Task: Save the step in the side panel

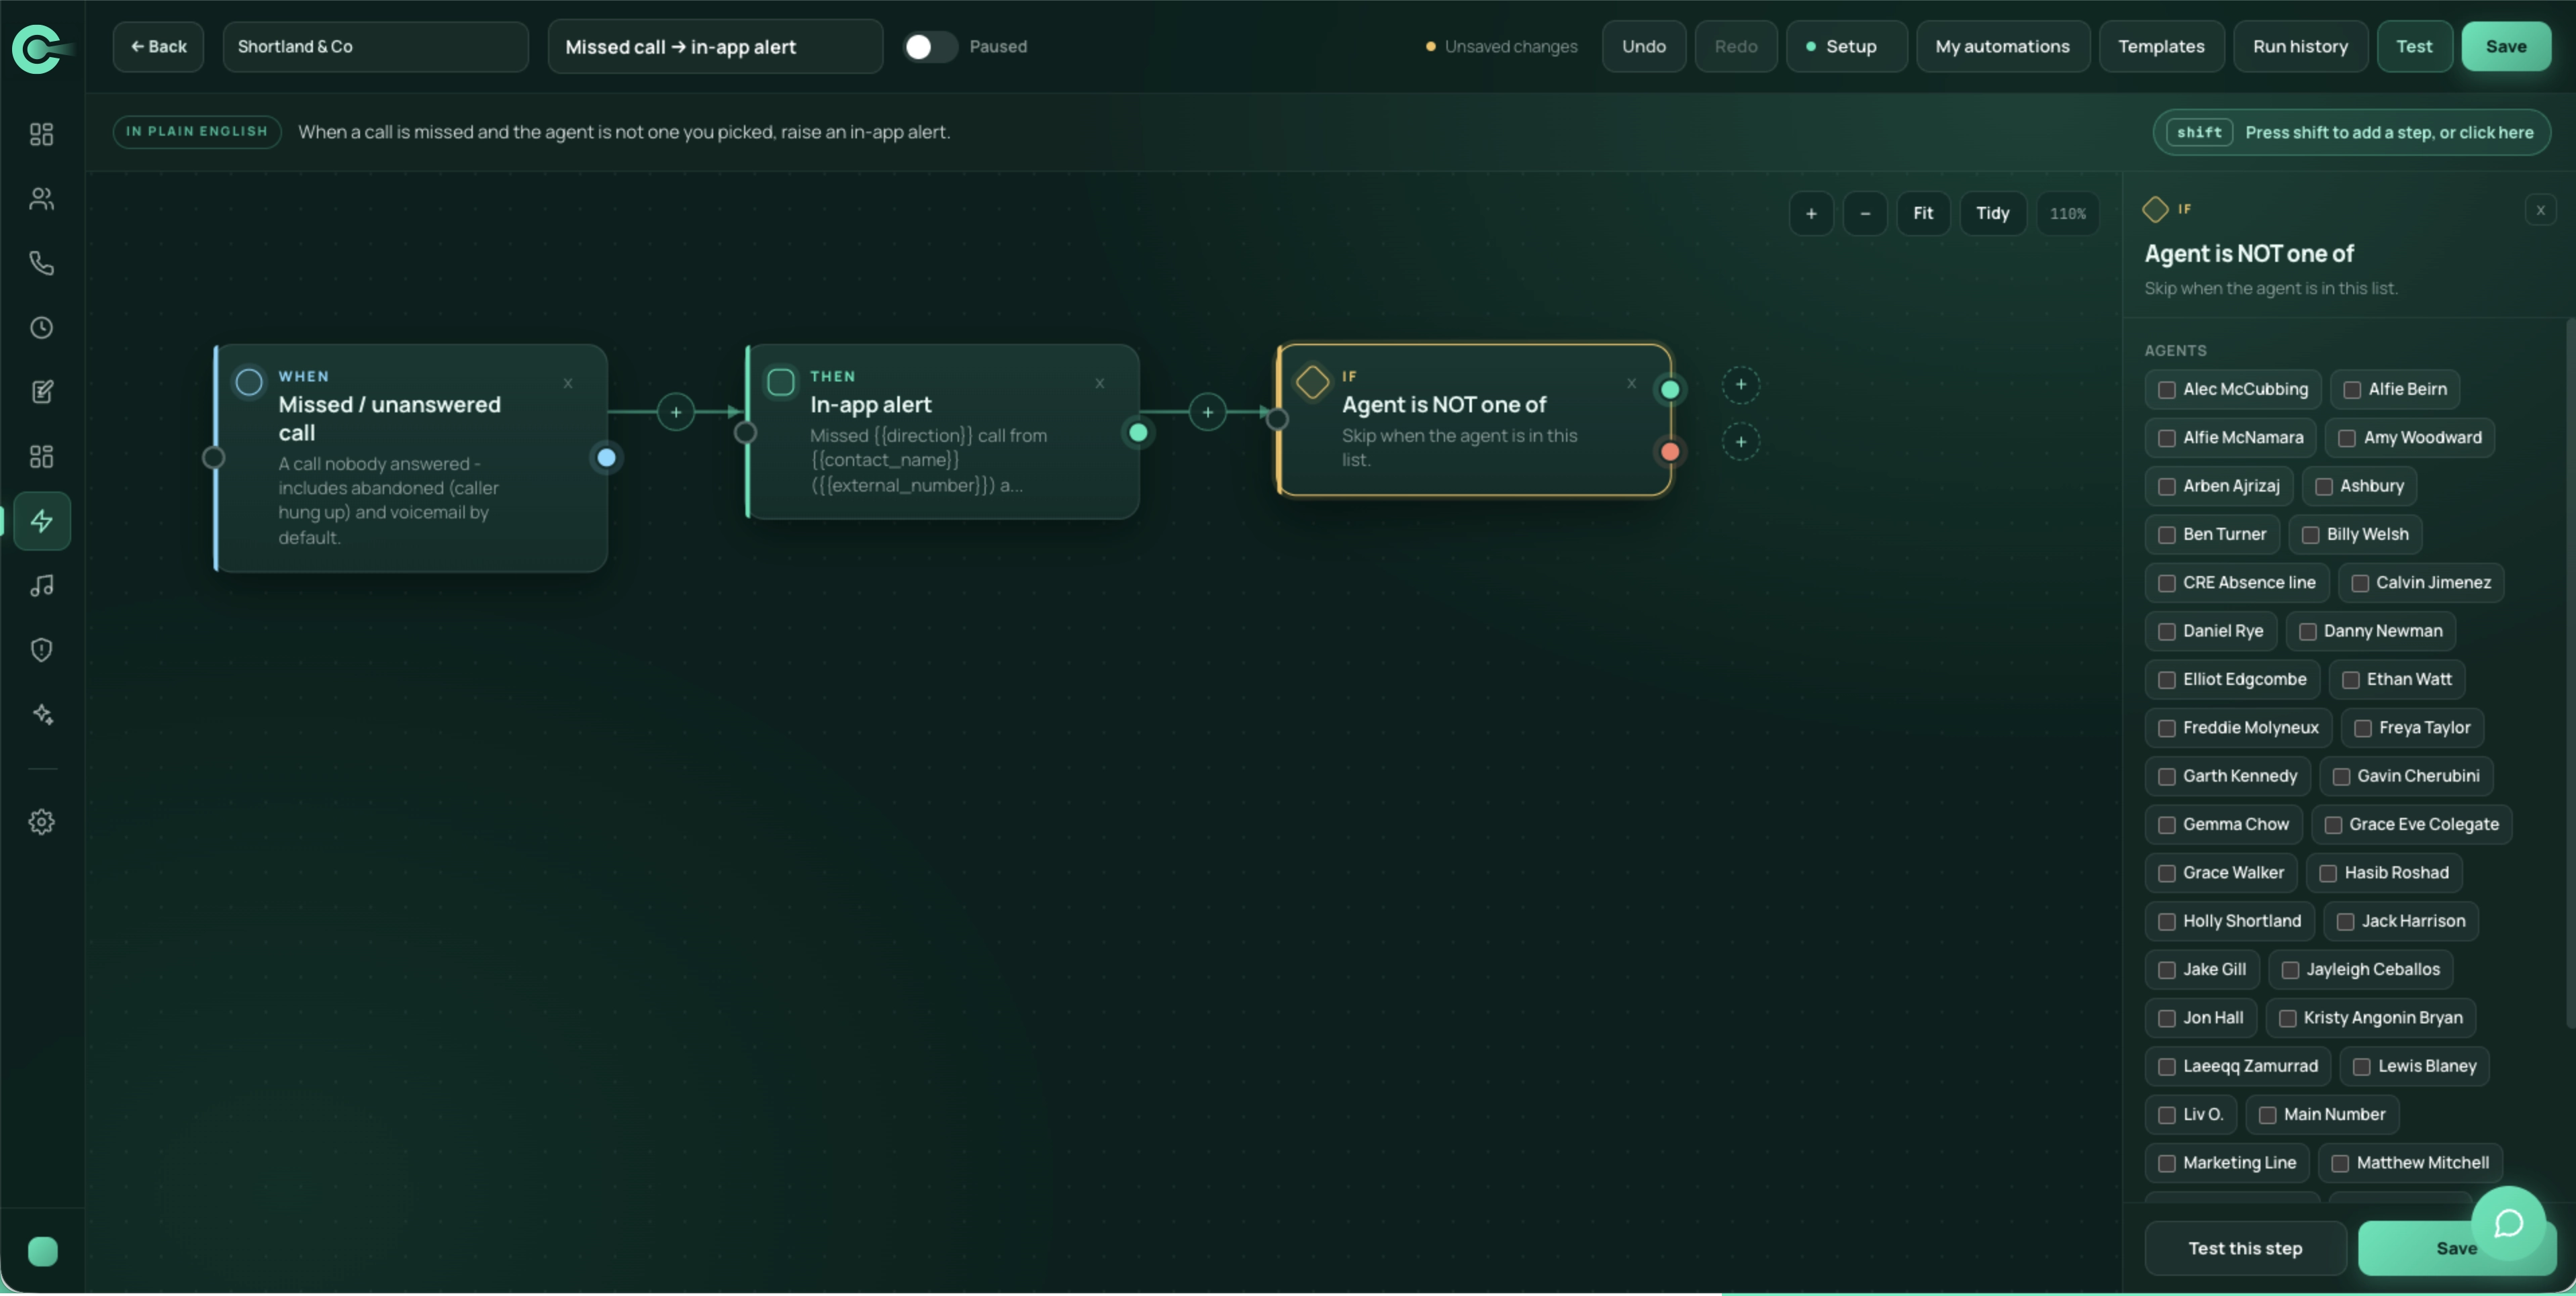Action: click(x=2456, y=1248)
